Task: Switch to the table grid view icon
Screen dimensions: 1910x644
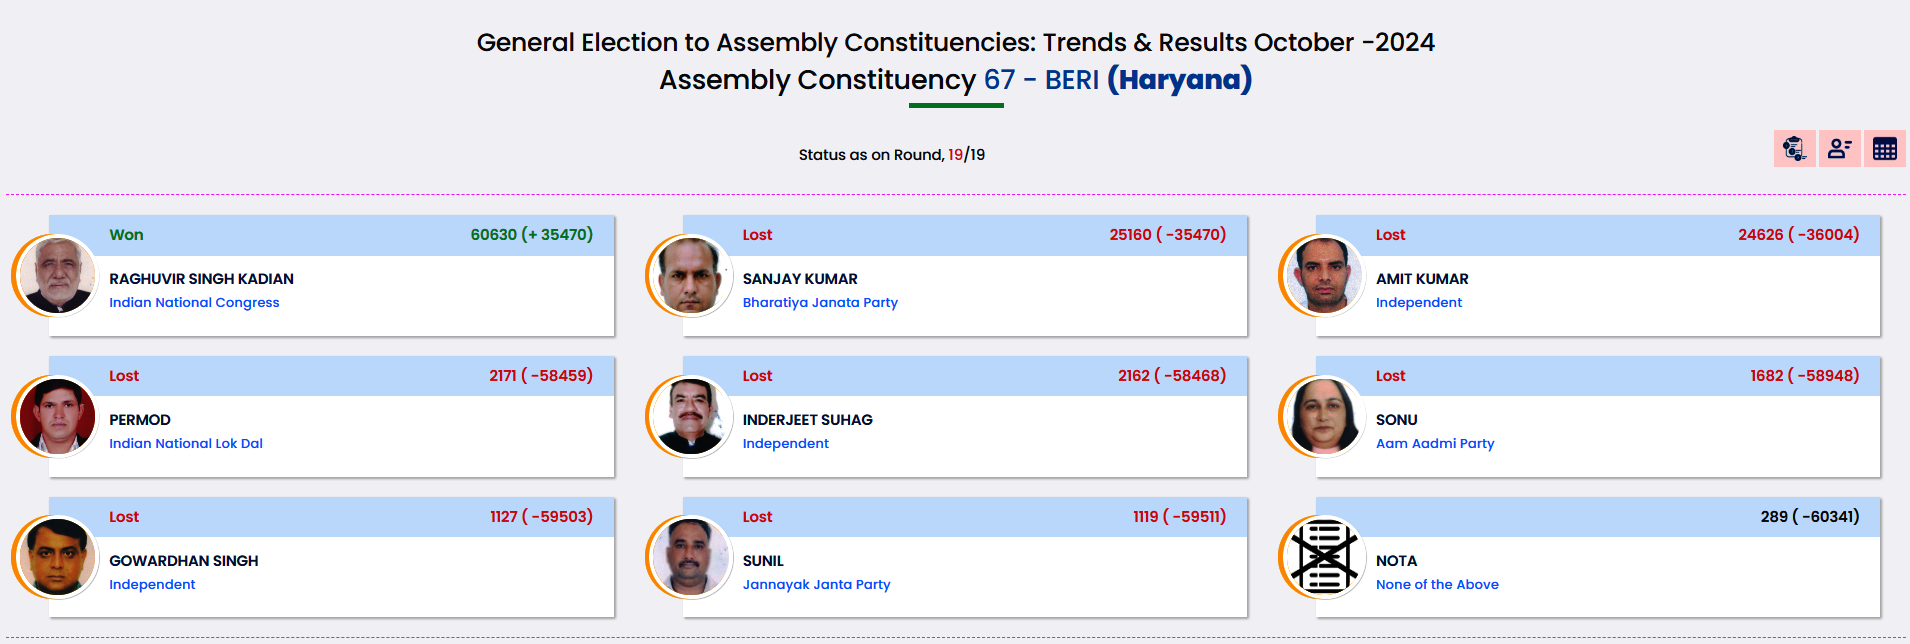Action: pyautogui.click(x=1884, y=149)
